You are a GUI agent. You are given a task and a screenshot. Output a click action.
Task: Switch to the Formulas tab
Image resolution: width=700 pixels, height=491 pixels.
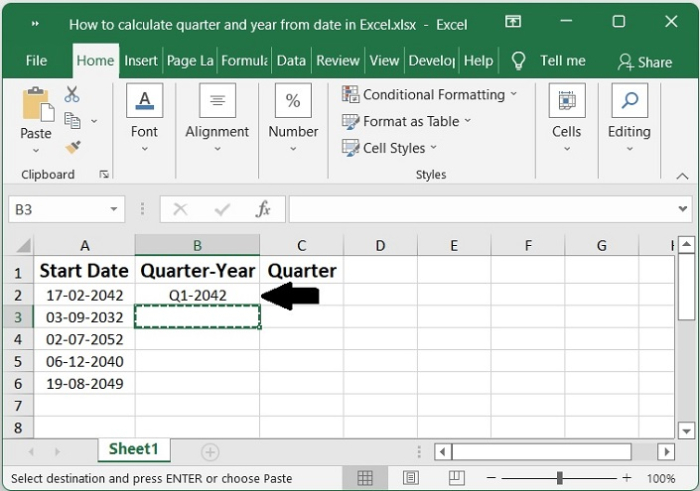click(245, 60)
